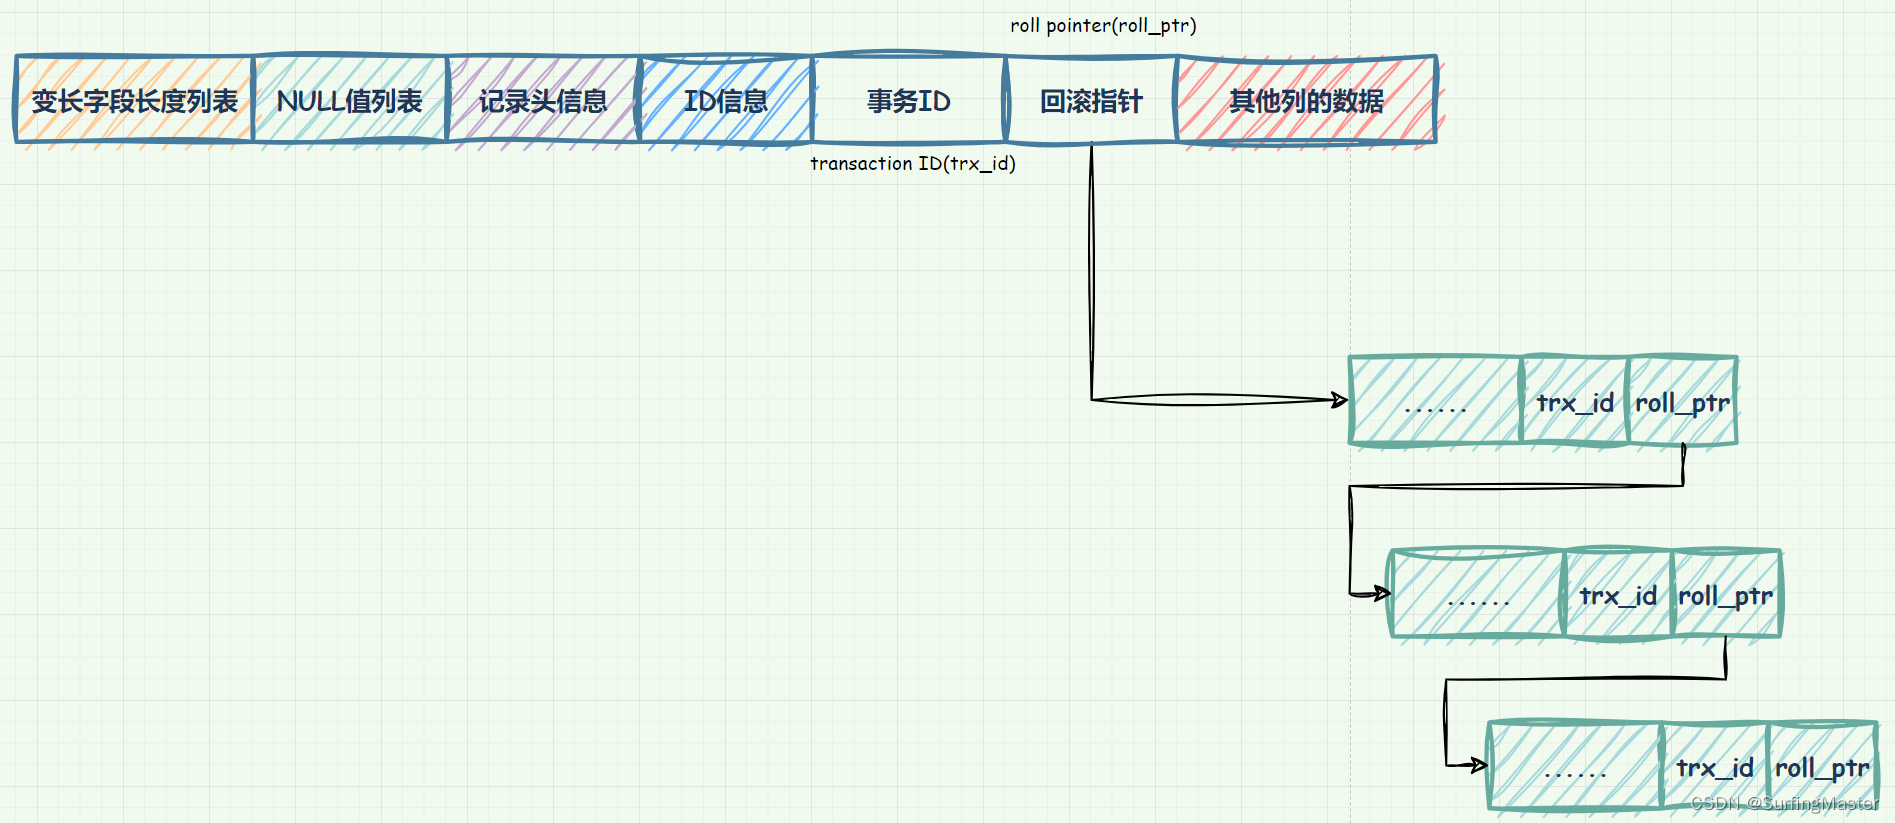Click the roll pointer(roll_ptr) label
Image resolution: width=1895 pixels, height=823 pixels.
(1103, 26)
